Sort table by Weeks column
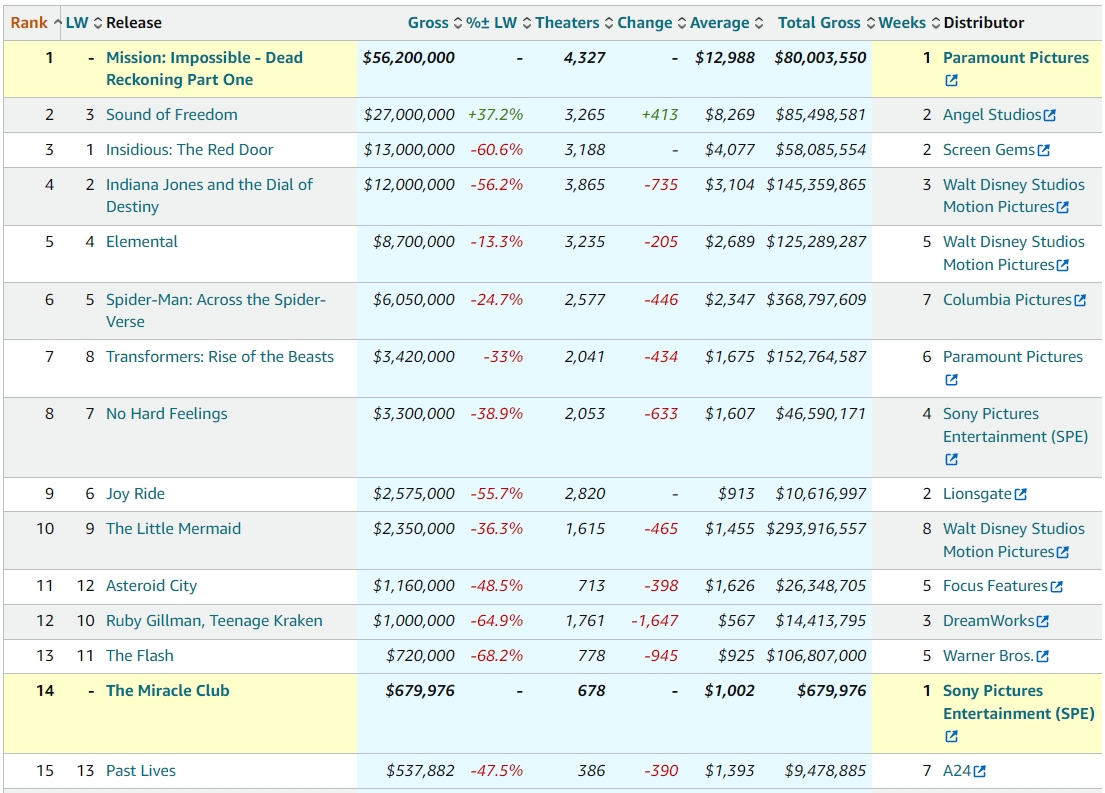The image size is (1105, 793). [908, 23]
